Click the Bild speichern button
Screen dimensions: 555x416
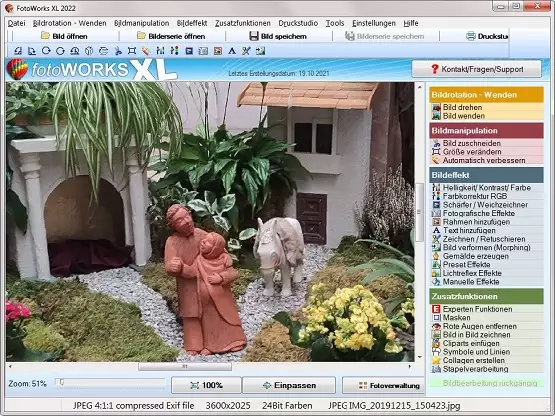tap(278, 36)
